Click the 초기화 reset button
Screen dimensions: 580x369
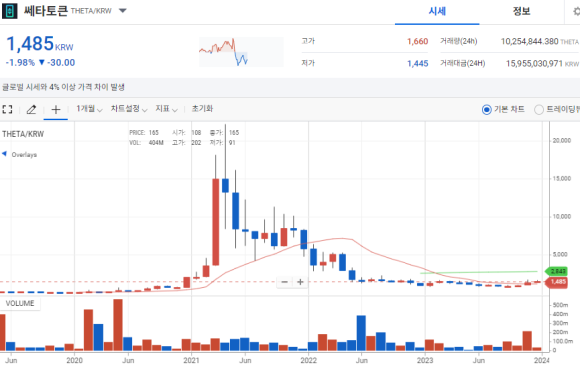(202, 109)
